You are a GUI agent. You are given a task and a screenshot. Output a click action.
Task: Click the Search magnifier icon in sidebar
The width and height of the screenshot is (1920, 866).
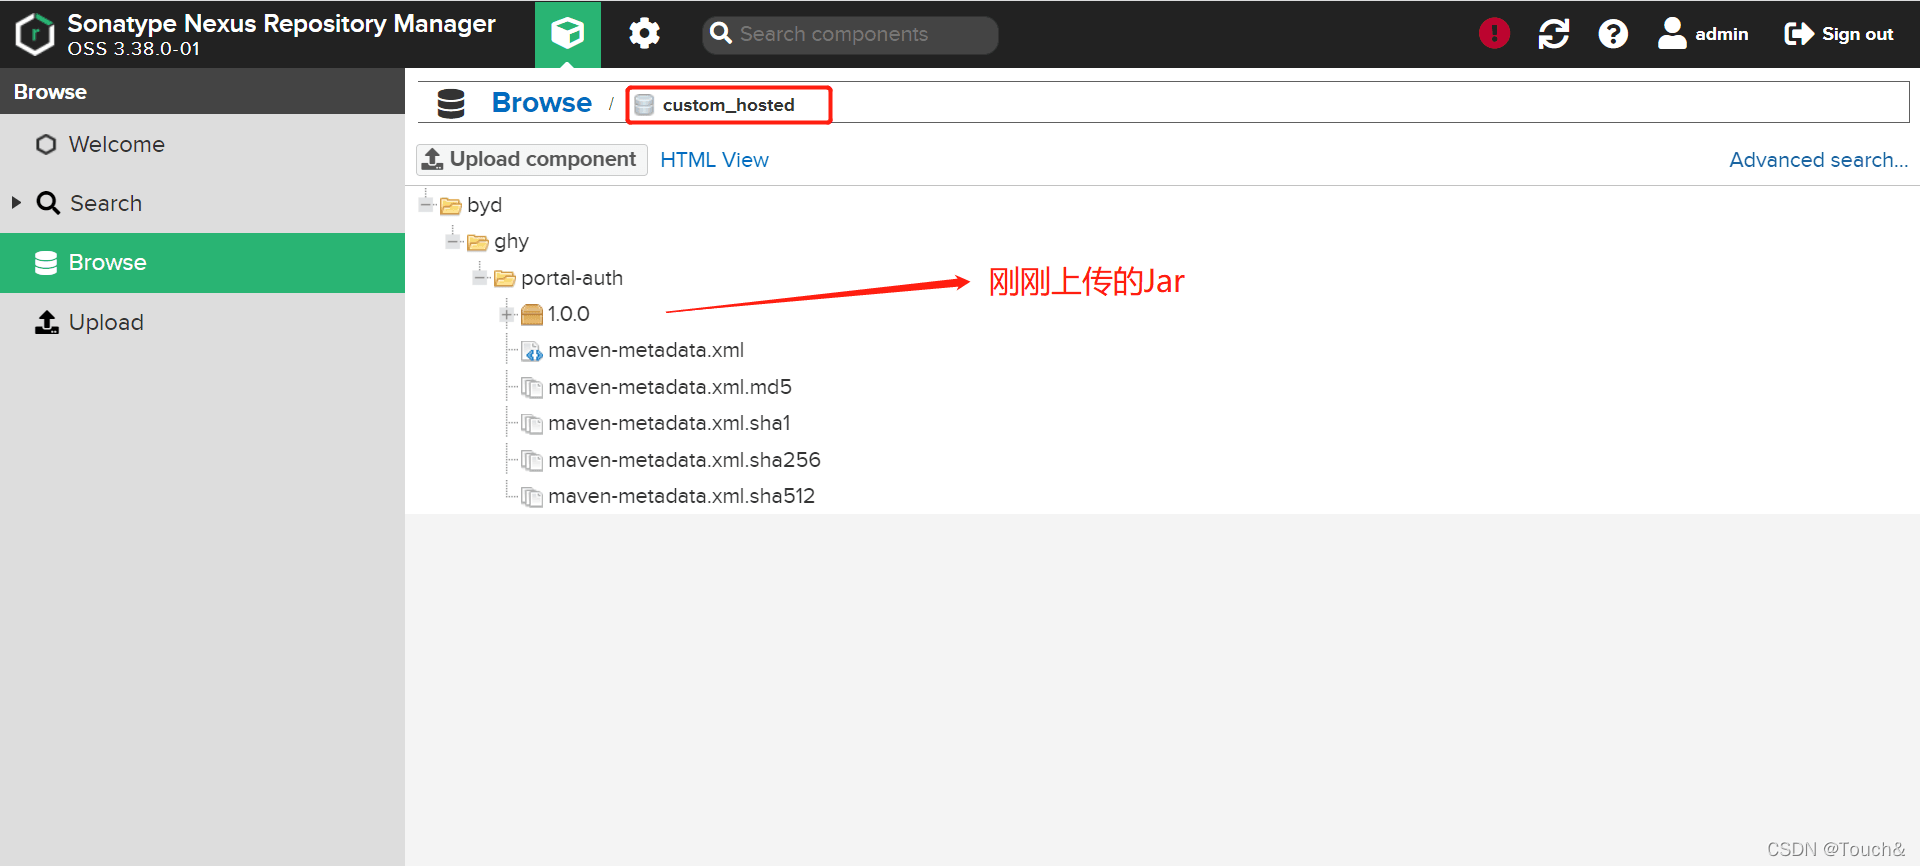coord(48,203)
